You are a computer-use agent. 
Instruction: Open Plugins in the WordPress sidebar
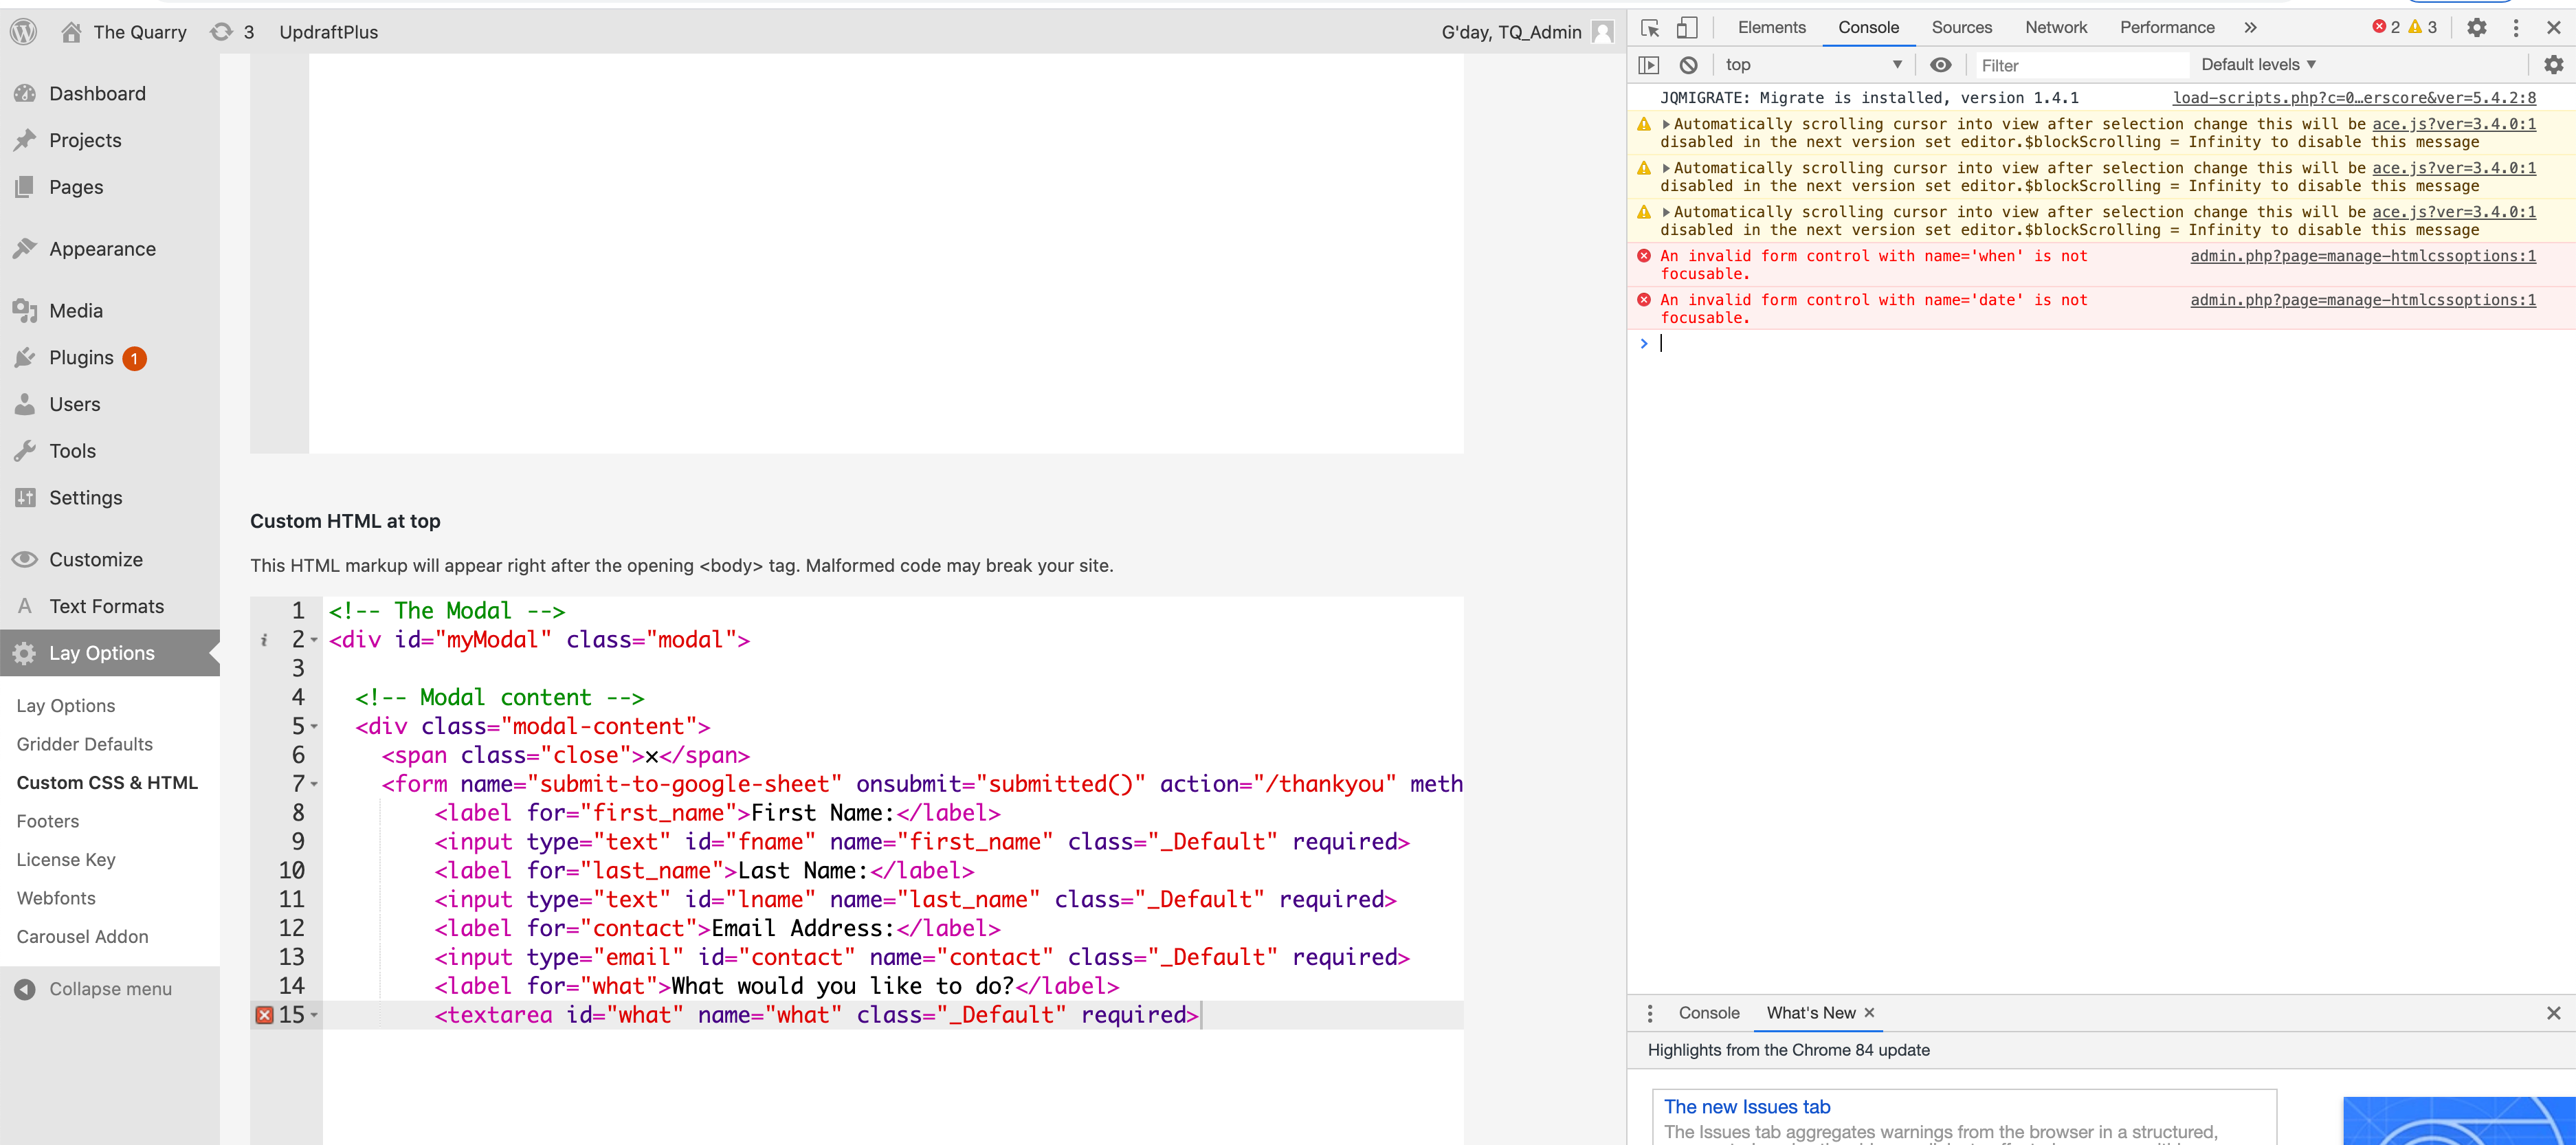click(x=82, y=358)
